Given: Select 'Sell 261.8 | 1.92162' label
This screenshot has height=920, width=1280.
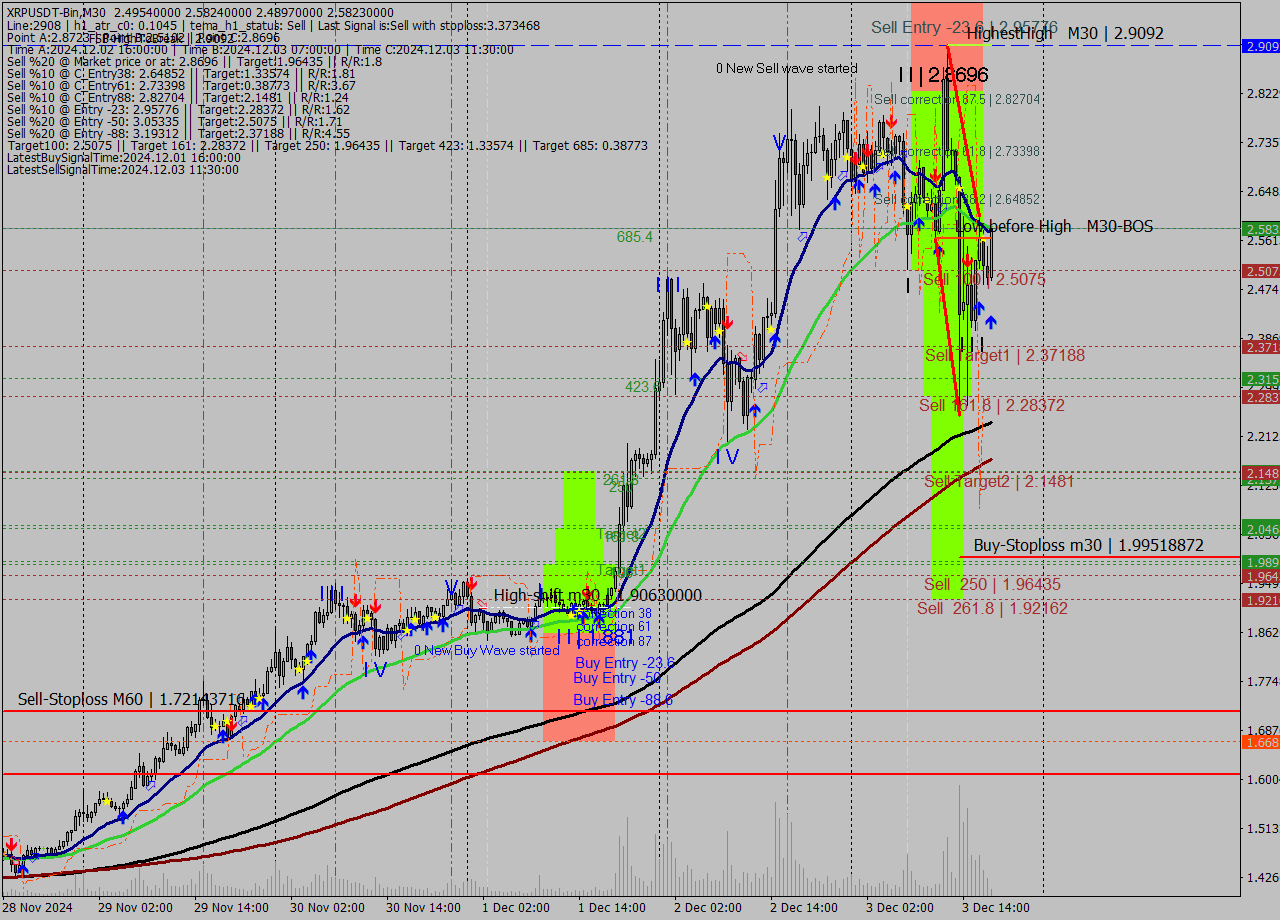Looking at the screenshot, I should 993,608.
